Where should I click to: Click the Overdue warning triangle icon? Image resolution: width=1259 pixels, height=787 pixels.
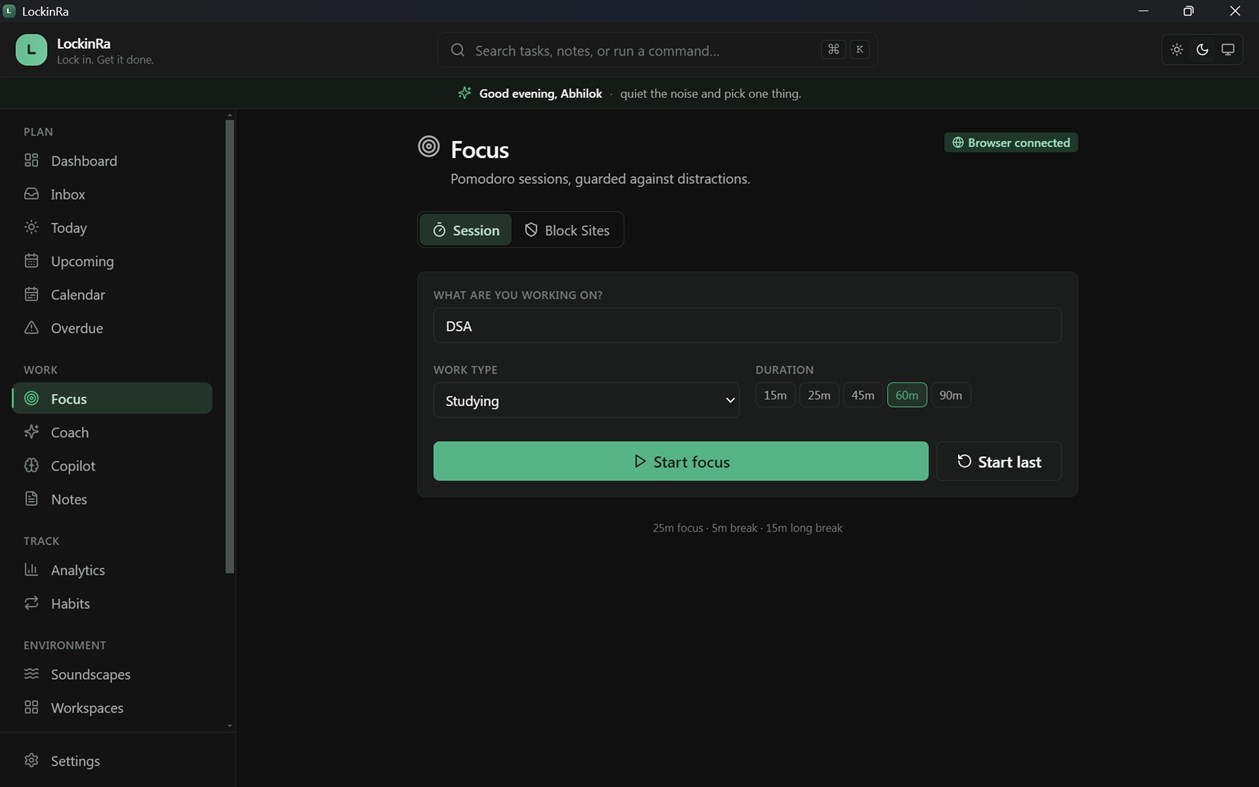(x=31, y=328)
